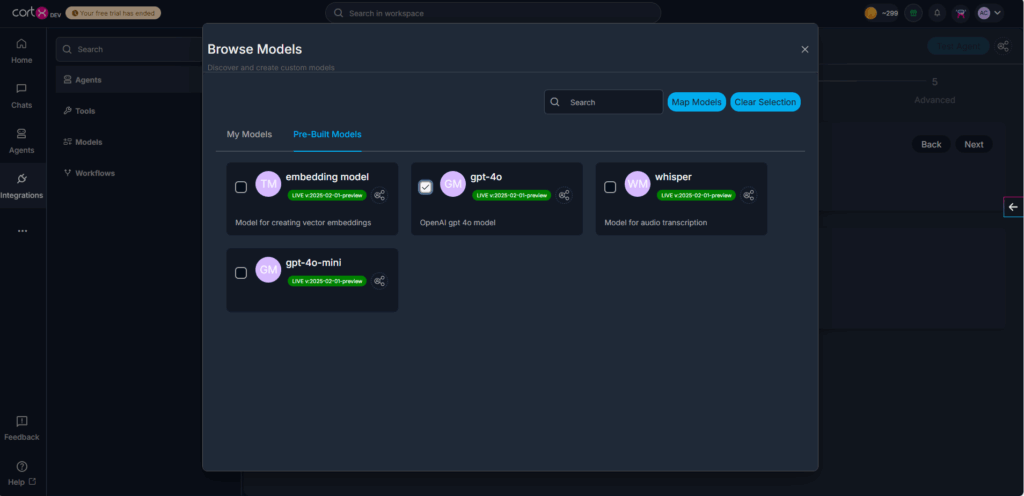The width and height of the screenshot is (1024, 496).
Task: Open the Help link in the sidebar
Action: (22, 474)
